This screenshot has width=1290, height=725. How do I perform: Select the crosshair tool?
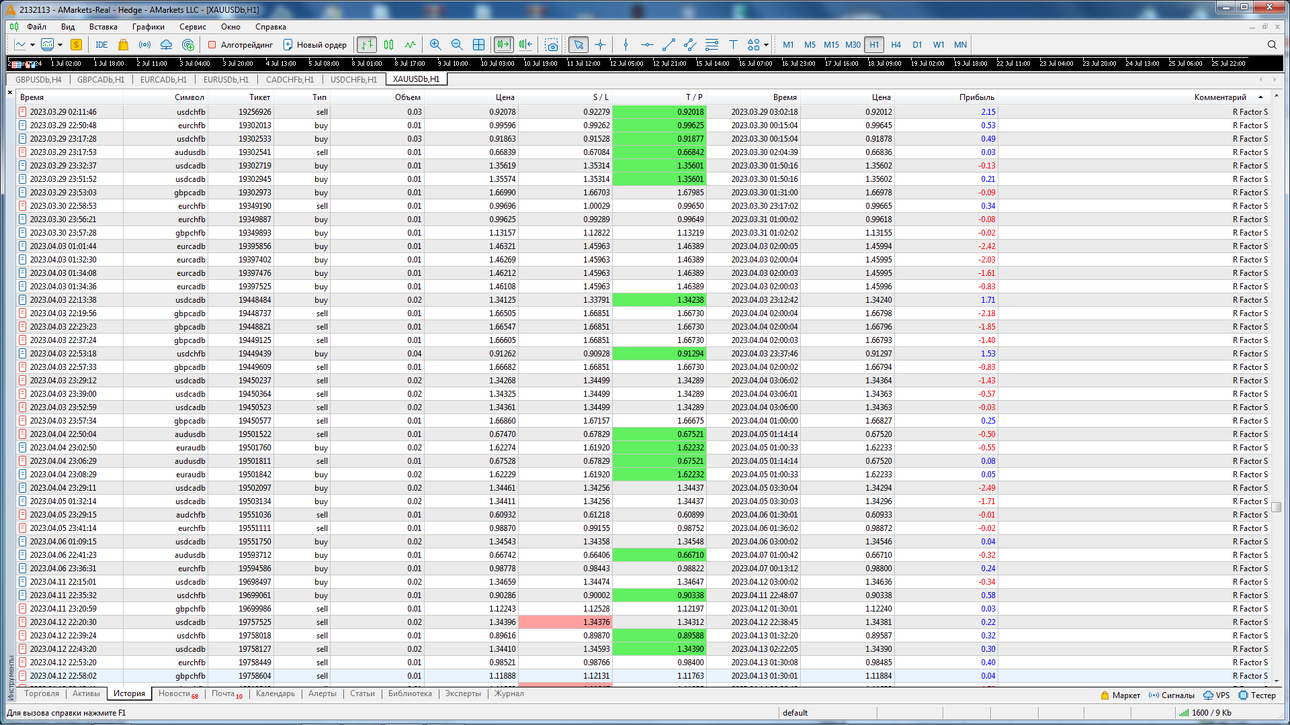tap(600, 45)
